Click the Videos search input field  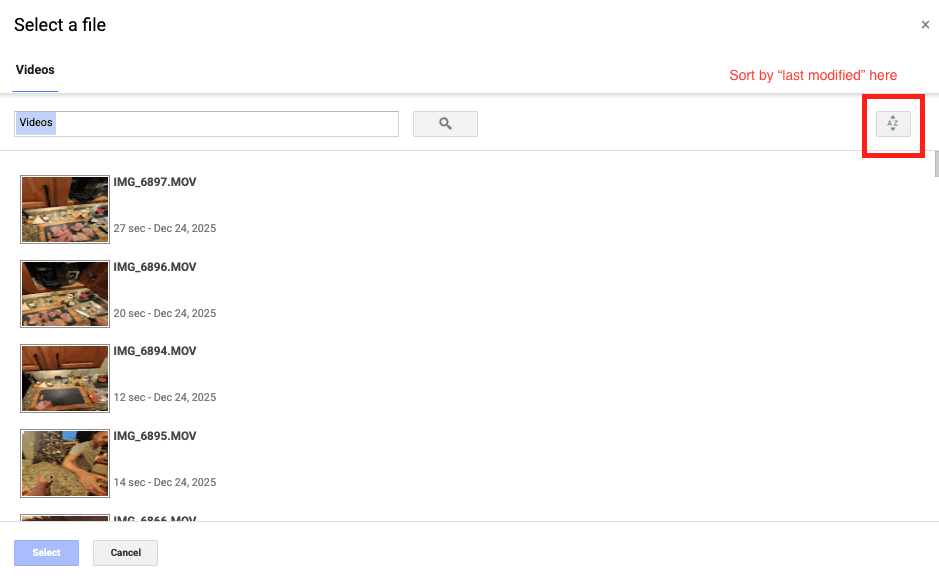tap(207, 124)
